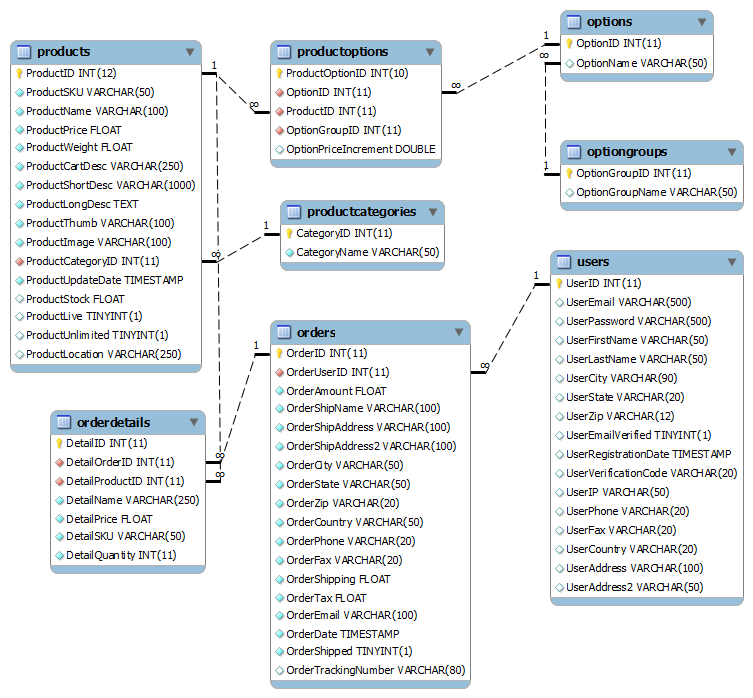Click the OrderUserID foreign key diamond
Screen dimensions: 753x698
280,372
